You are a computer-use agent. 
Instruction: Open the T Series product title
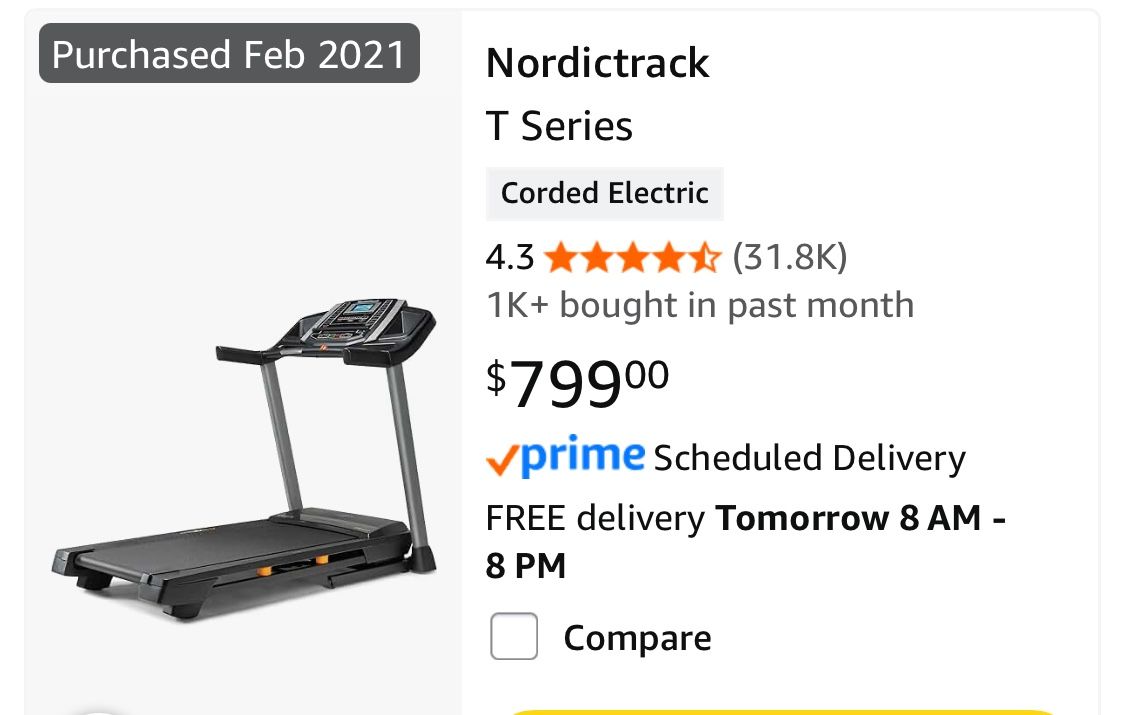pyautogui.click(x=558, y=126)
